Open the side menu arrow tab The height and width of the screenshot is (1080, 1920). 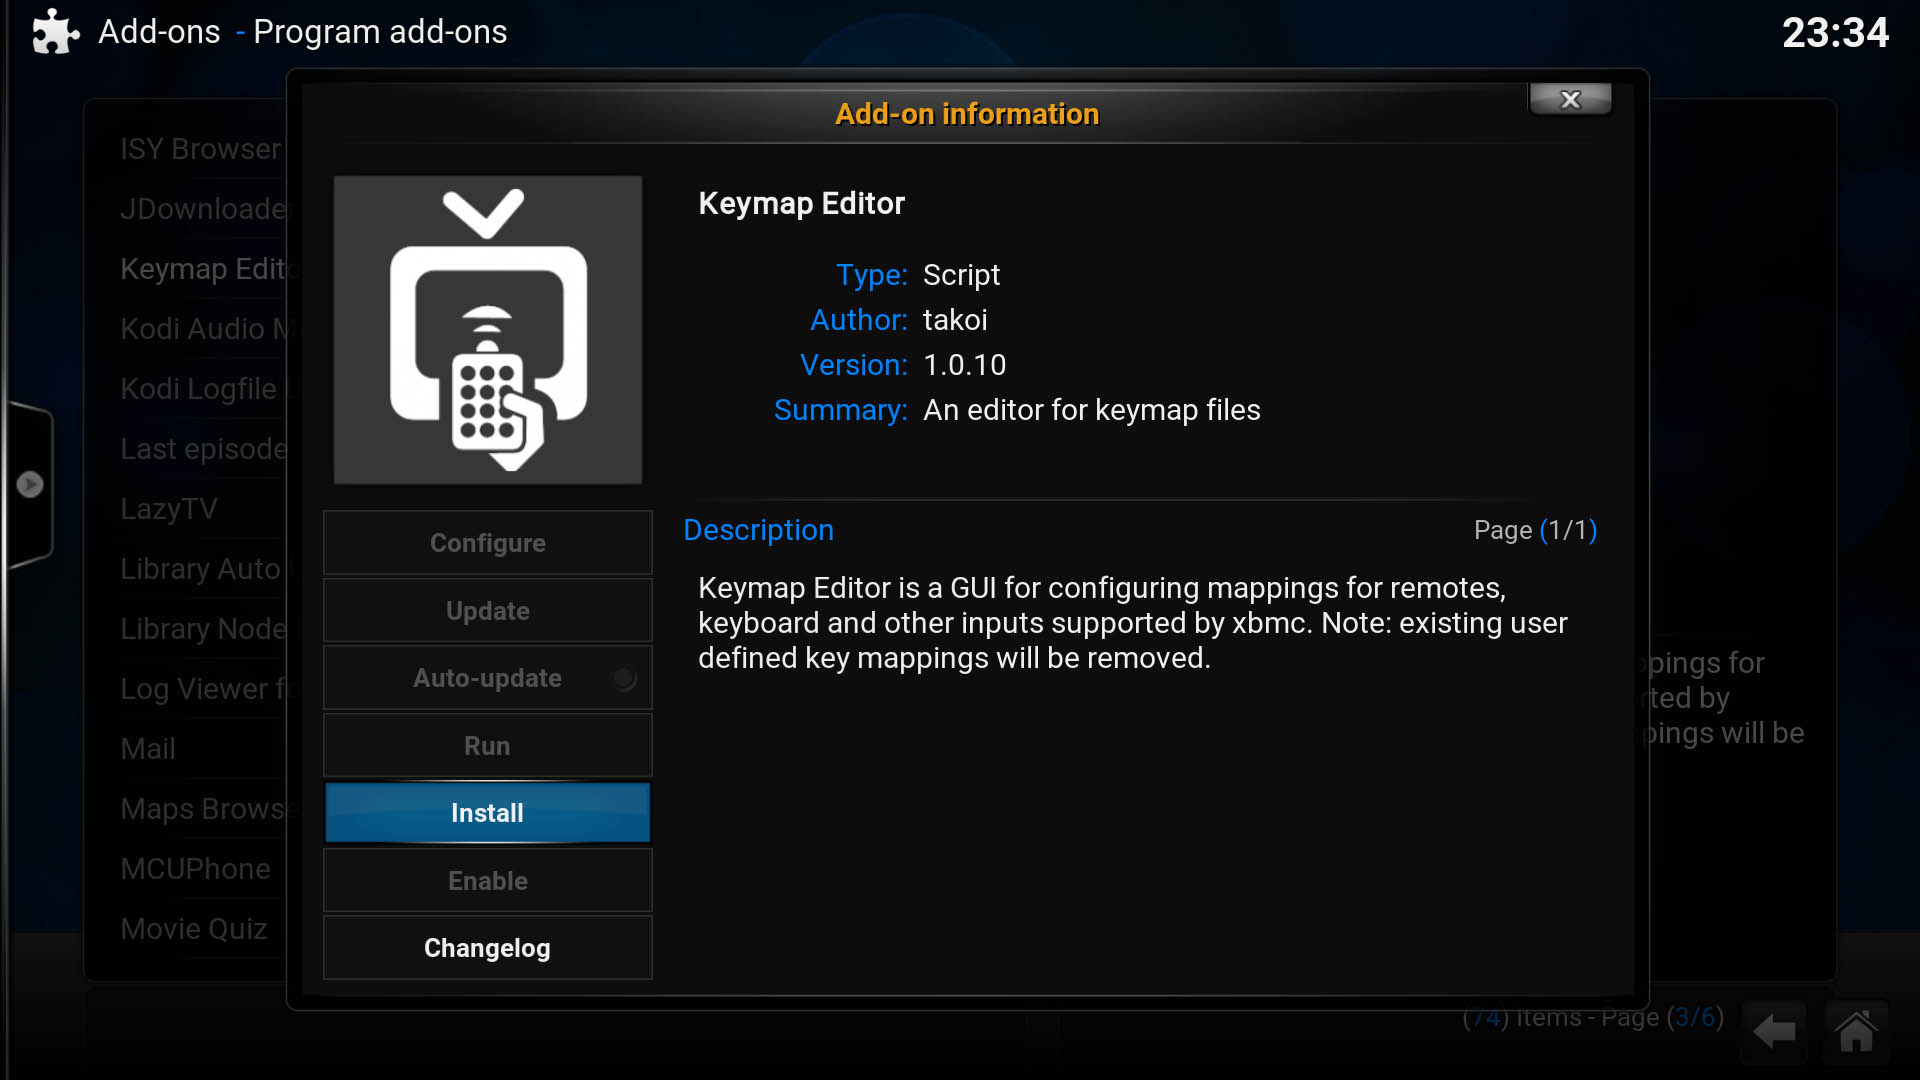point(29,485)
